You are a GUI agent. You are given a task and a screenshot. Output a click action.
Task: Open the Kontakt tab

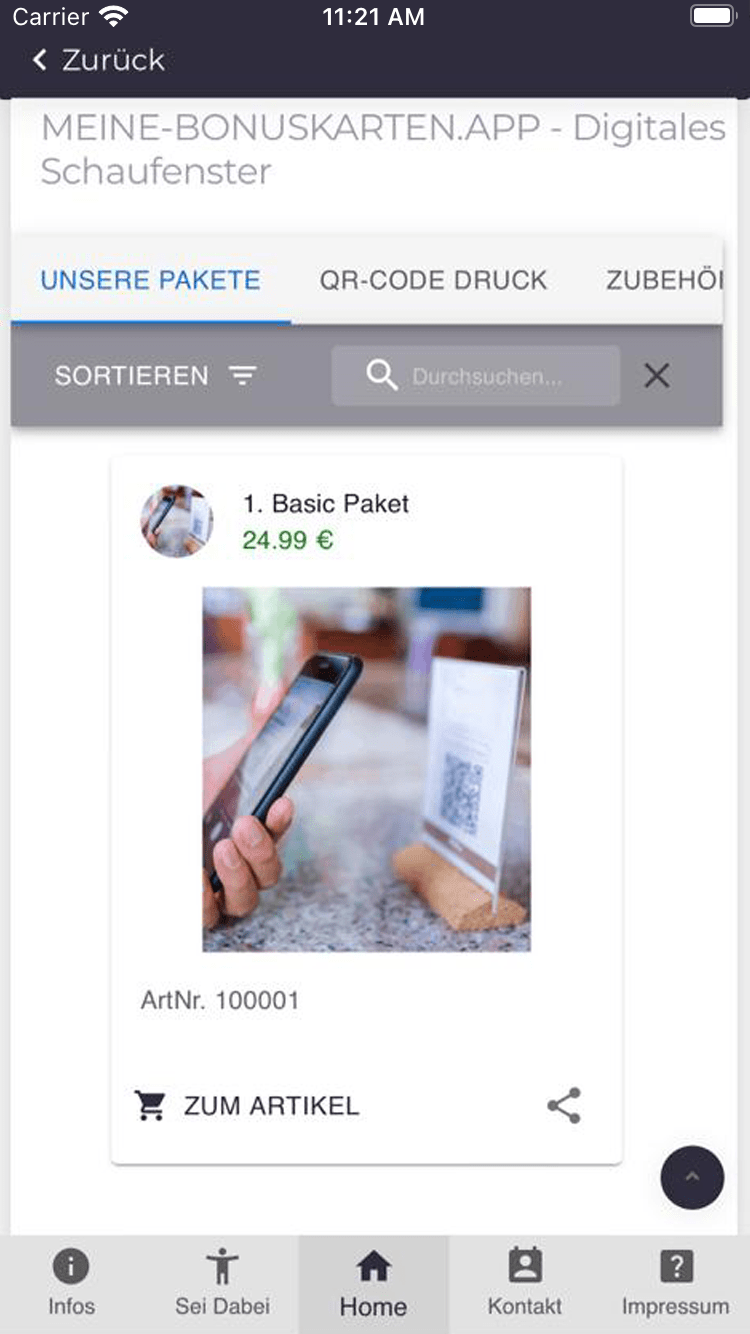pos(525,1284)
